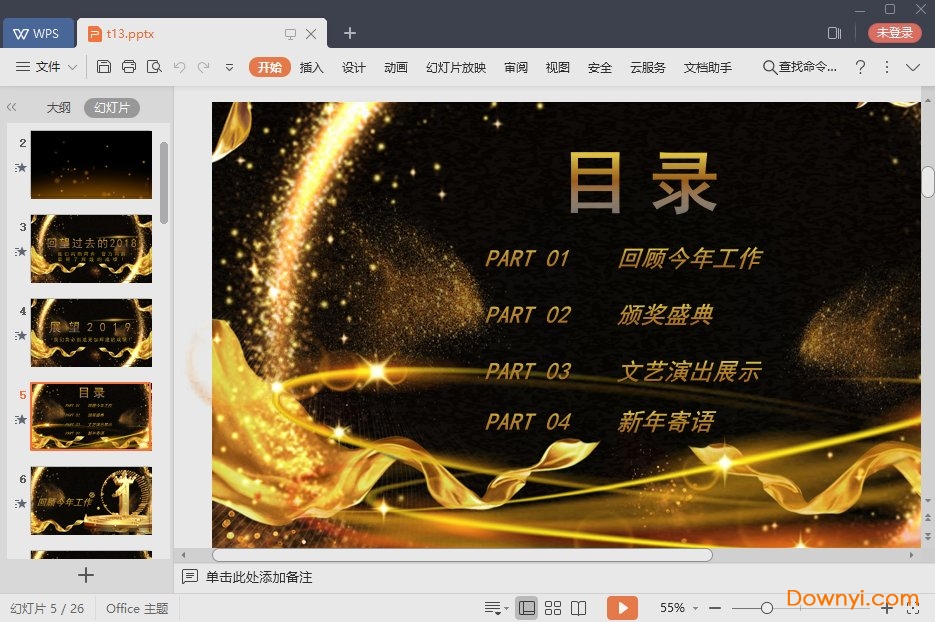Open quick access toolbar customize dropdown
935x622 pixels.
click(x=229, y=67)
